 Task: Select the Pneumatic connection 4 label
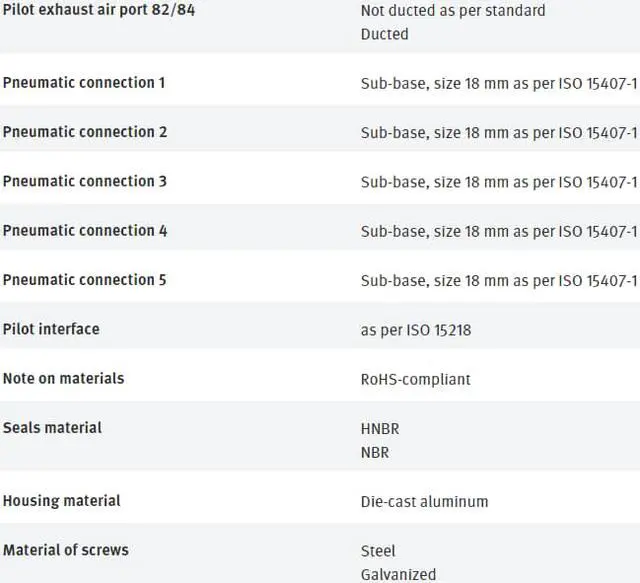point(85,230)
